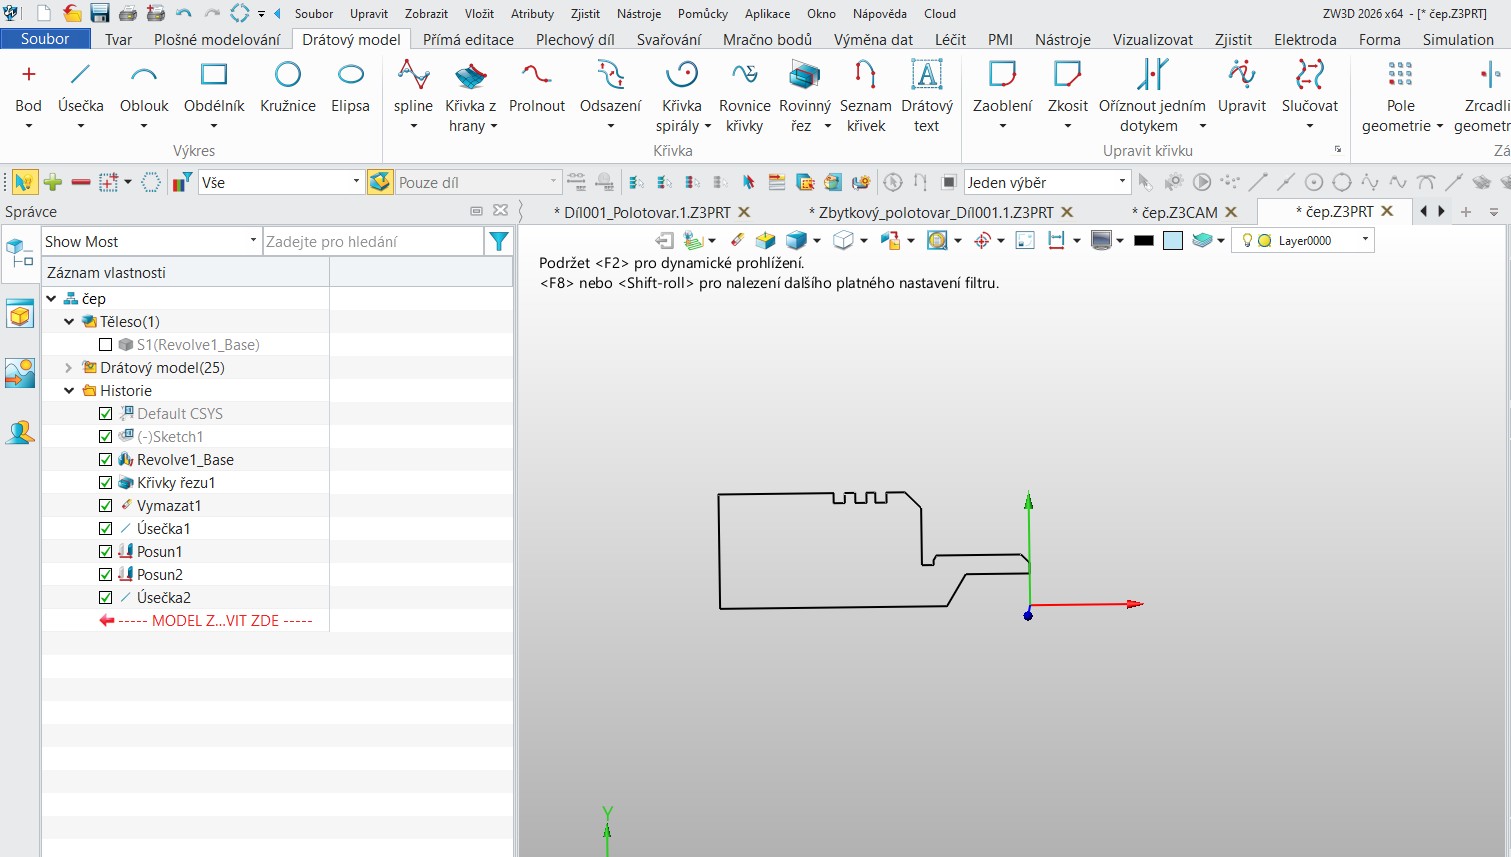Uncheck the Posun1 checkbox

point(106,552)
